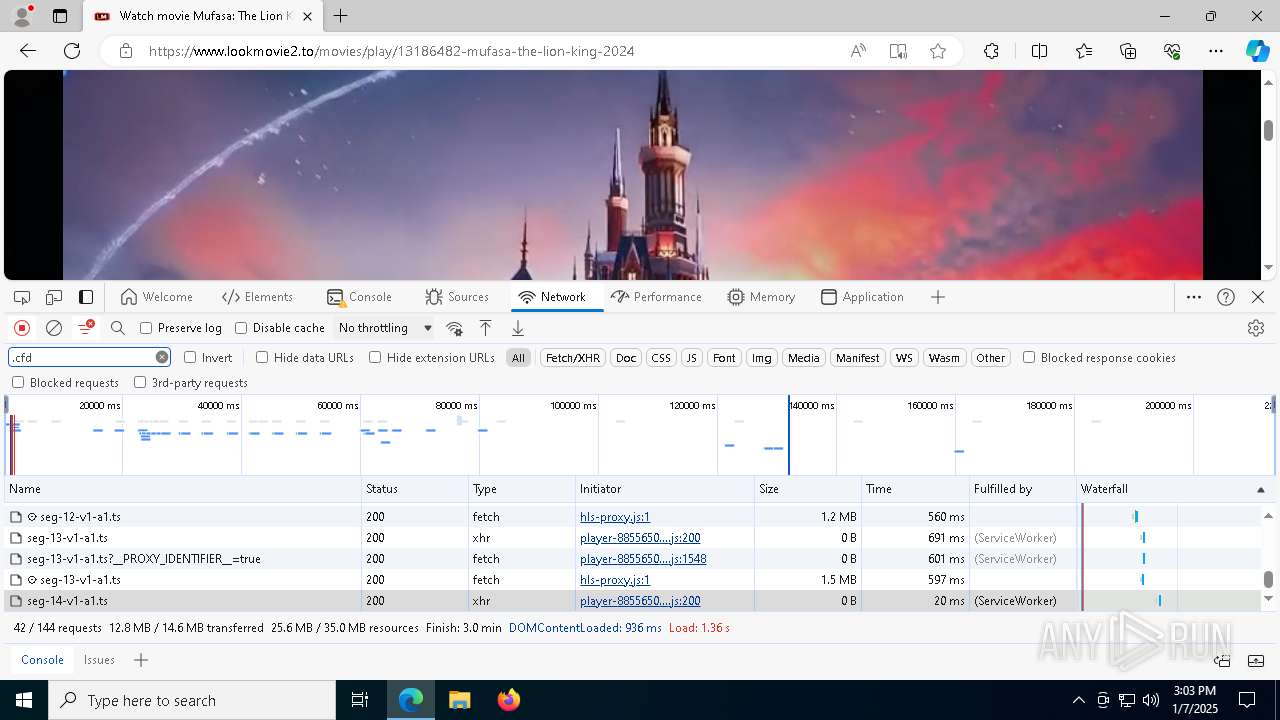Image resolution: width=1280 pixels, height=720 pixels.
Task: Clear the .cfd filter text
Action: pyautogui.click(x=162, y=357)
